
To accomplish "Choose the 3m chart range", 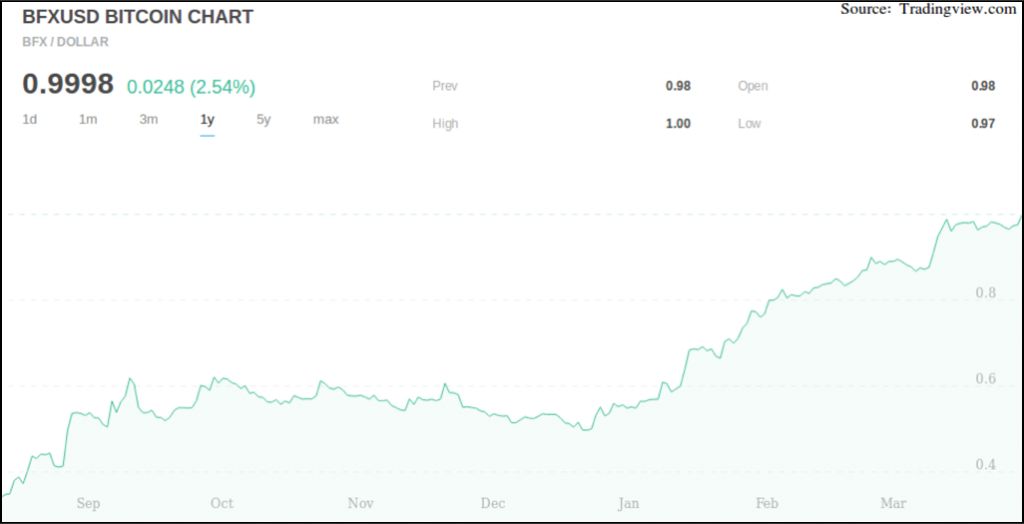I will coord(148,120).
